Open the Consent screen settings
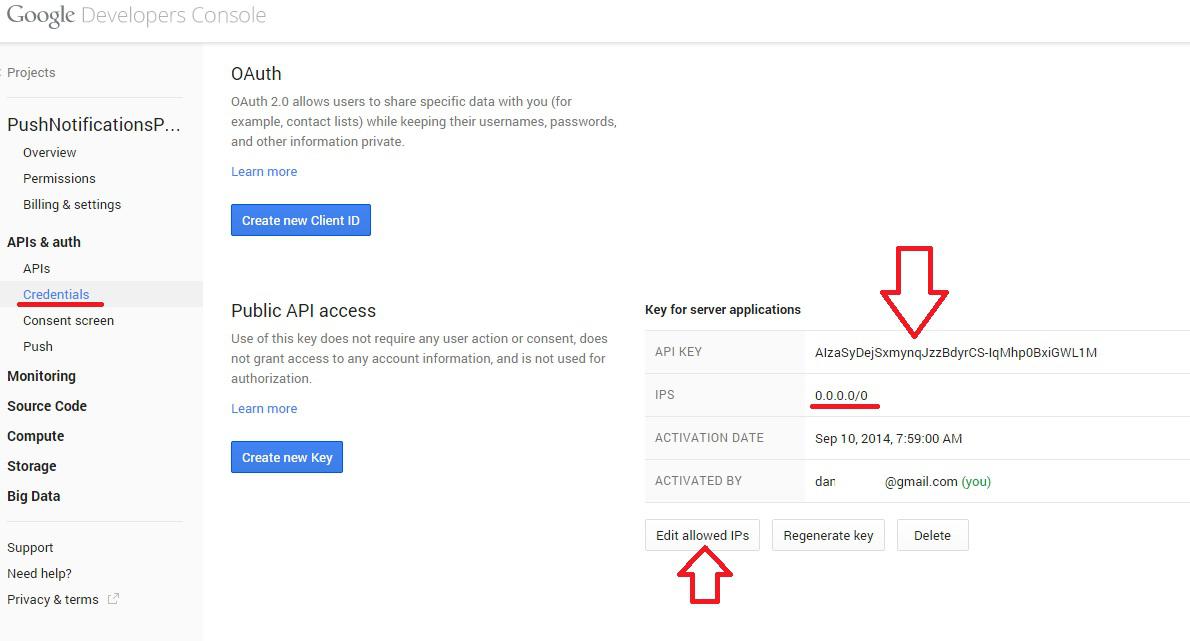The width and height of the screenshot is (1190, 641). 68,321
